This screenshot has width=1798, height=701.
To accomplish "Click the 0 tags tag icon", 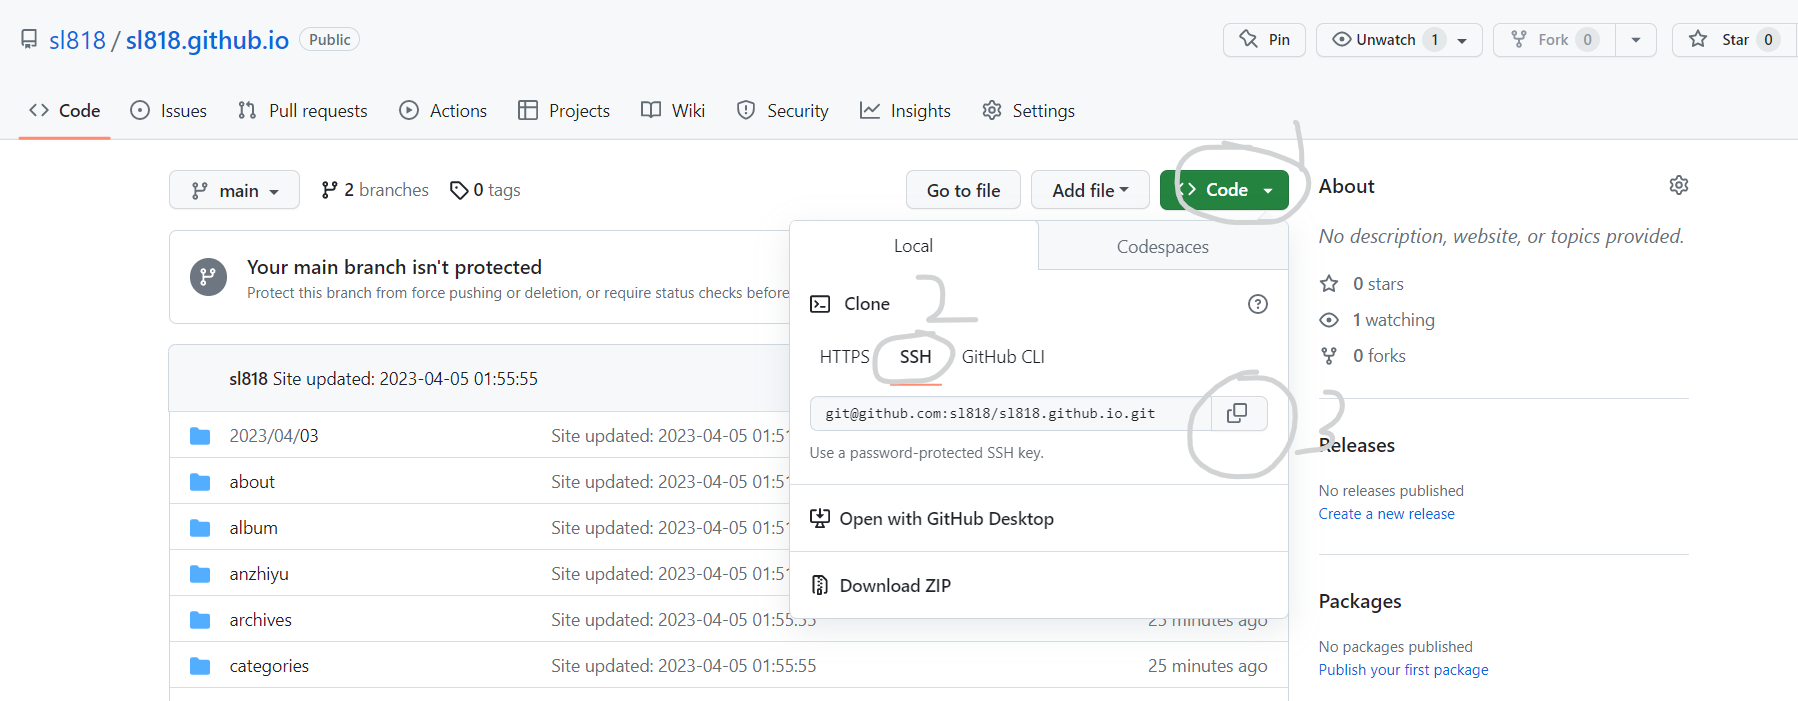I will pos(459,190).
